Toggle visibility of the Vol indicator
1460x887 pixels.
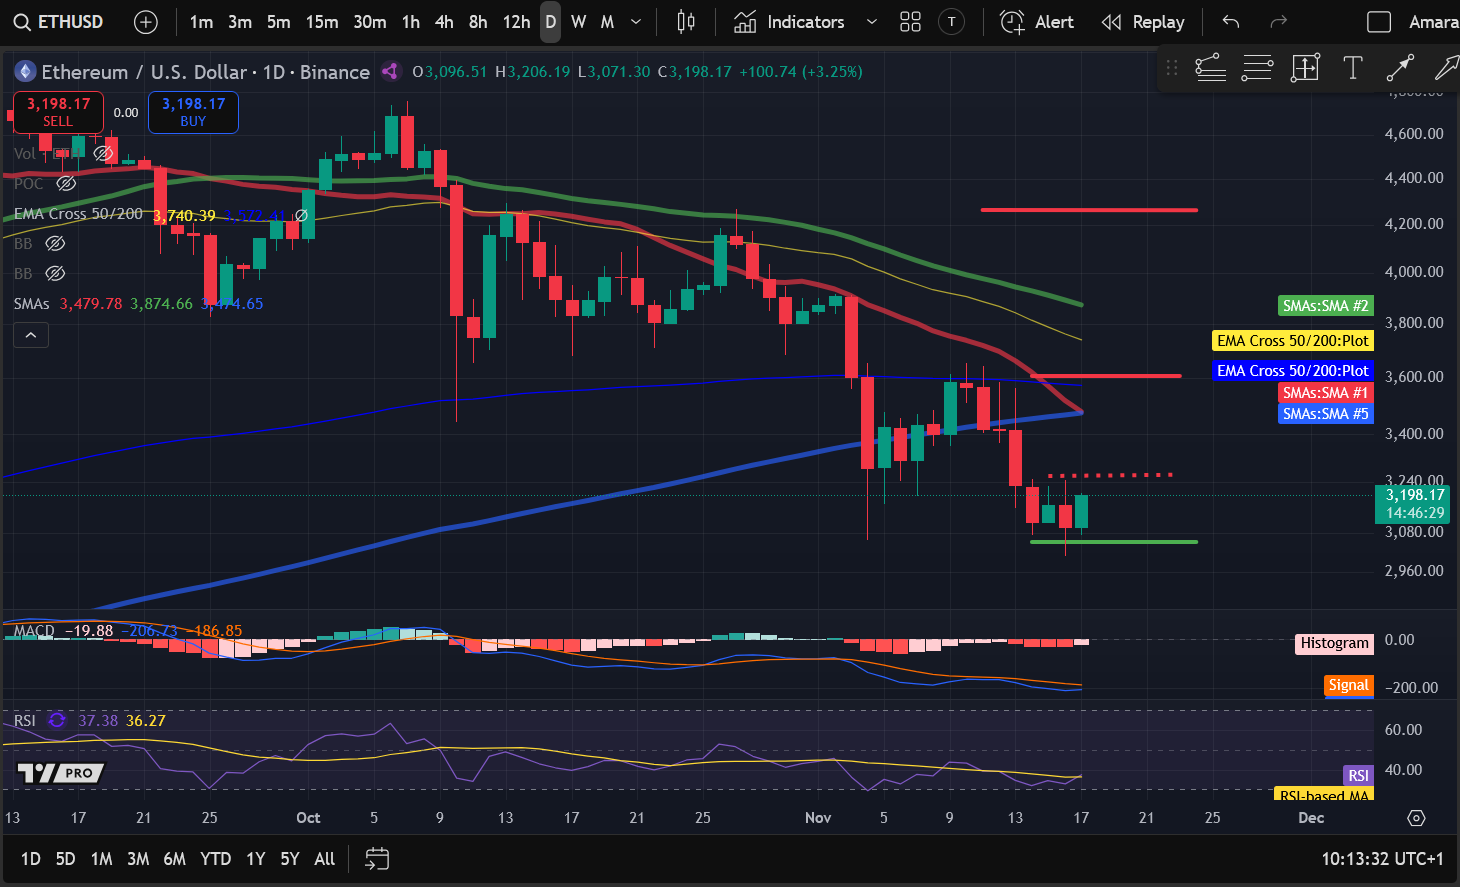[103, 153]
